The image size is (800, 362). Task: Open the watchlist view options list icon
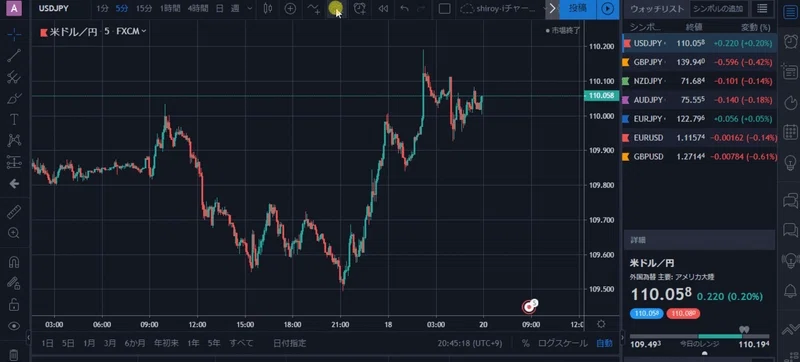click(762, 9)
